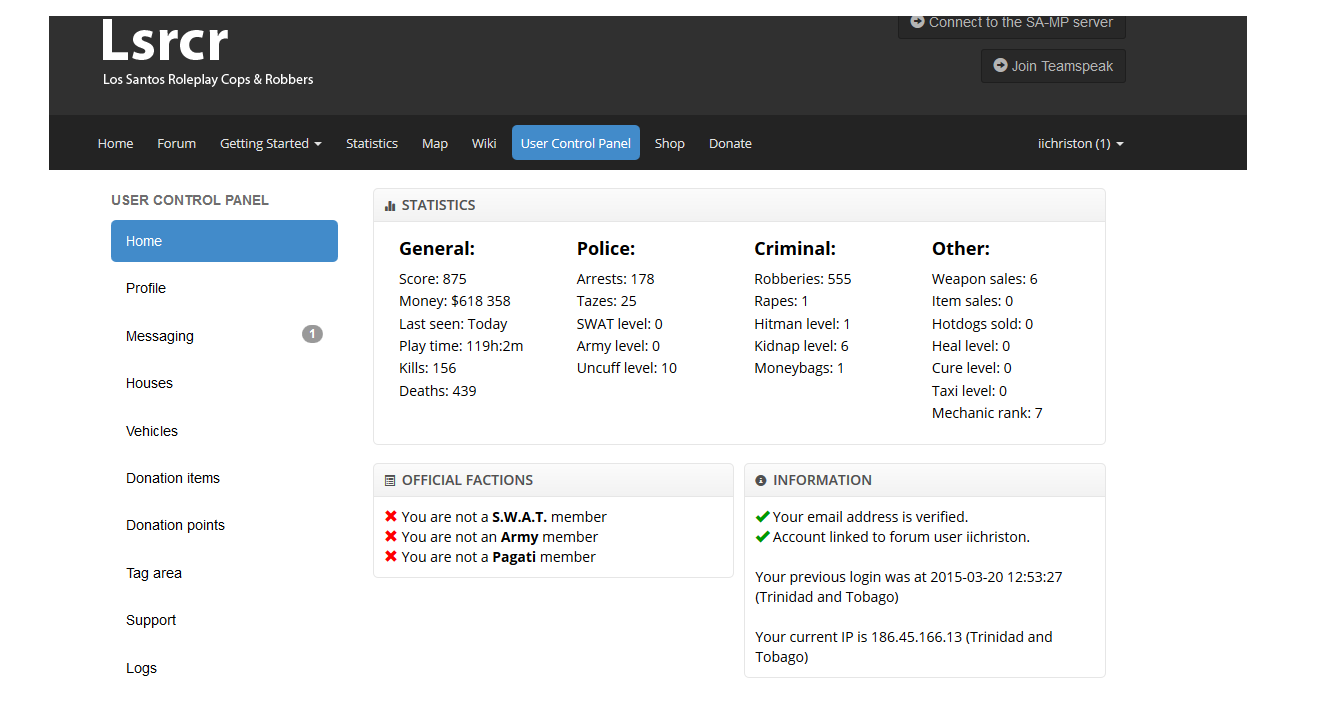Click the list icon beside OFFICIAL FACTIONS
This screenshot has height=716, width=1327.
click(x=390, y=480)
